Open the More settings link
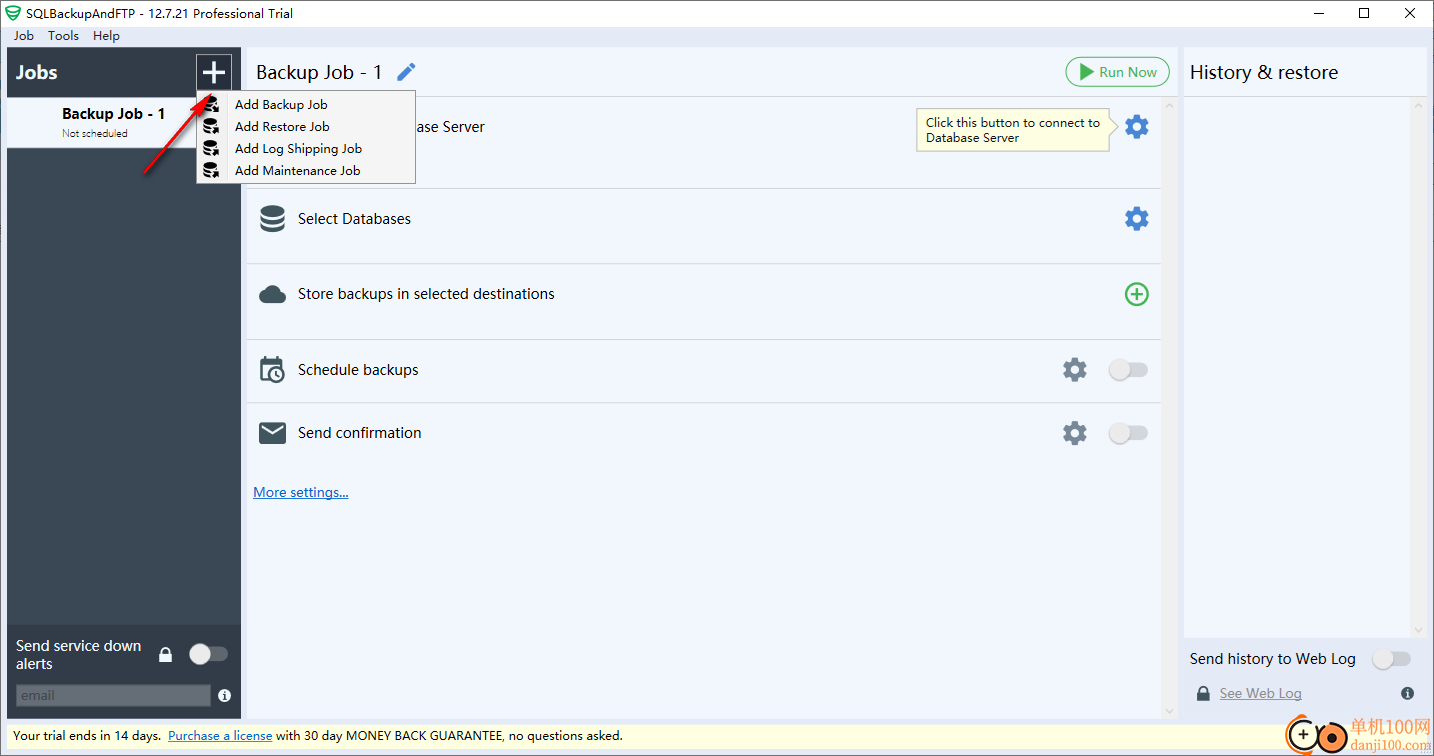This screenshot has width=1434, height=756. [301, 492]
